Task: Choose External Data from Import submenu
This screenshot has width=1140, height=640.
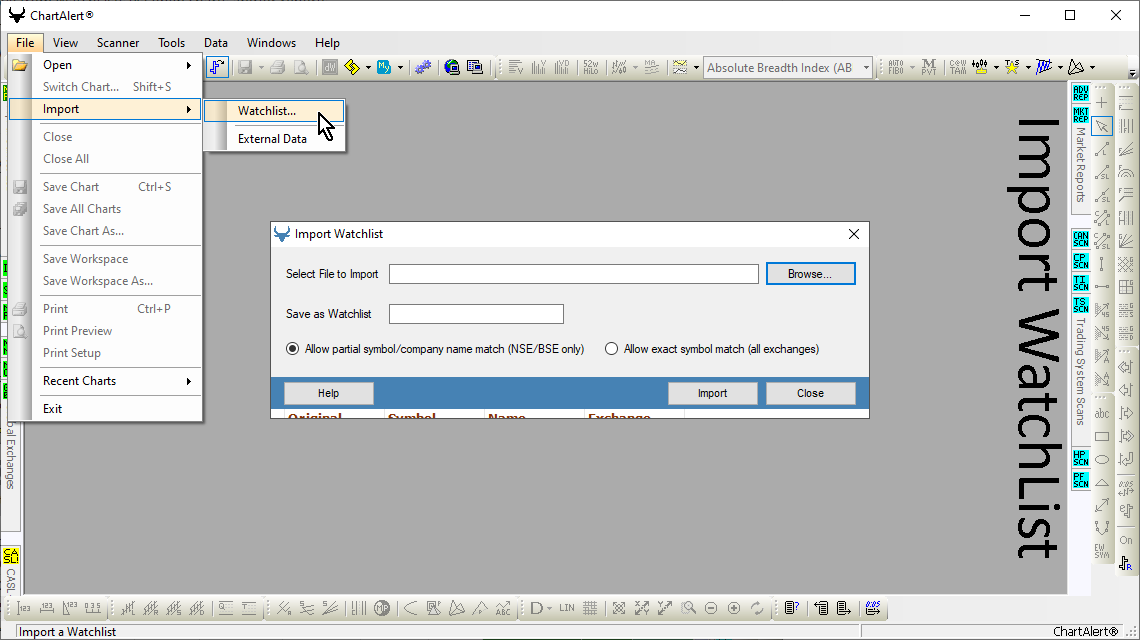Action: [274, 139]
